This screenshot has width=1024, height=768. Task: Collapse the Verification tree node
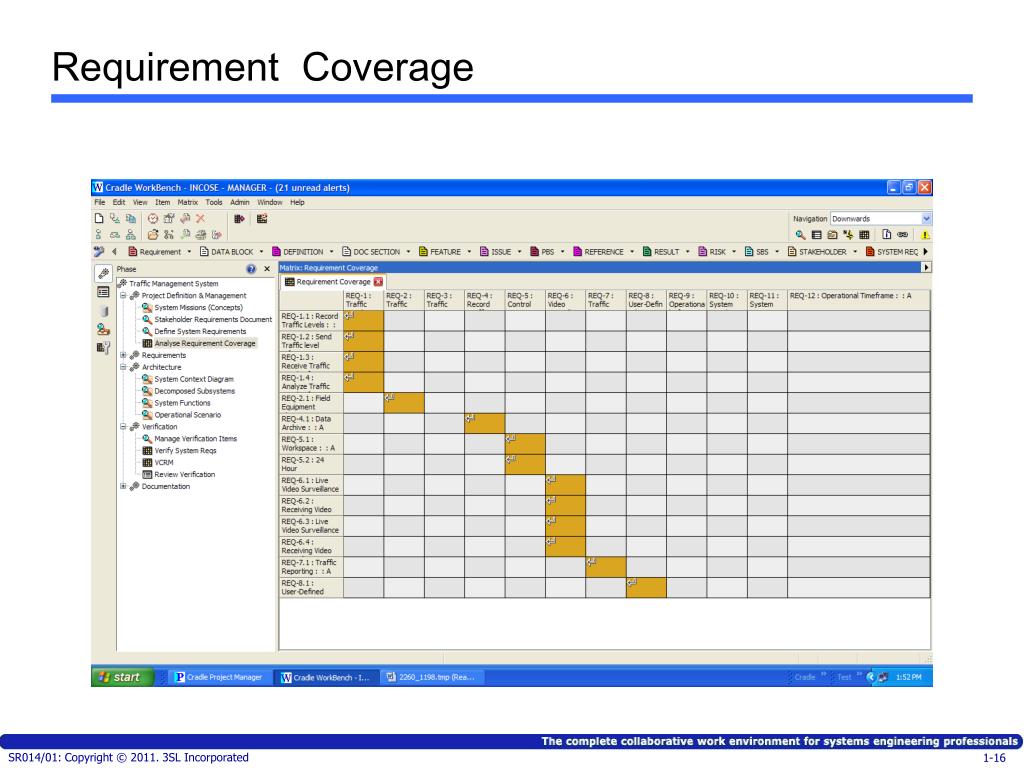pos(123,426)
